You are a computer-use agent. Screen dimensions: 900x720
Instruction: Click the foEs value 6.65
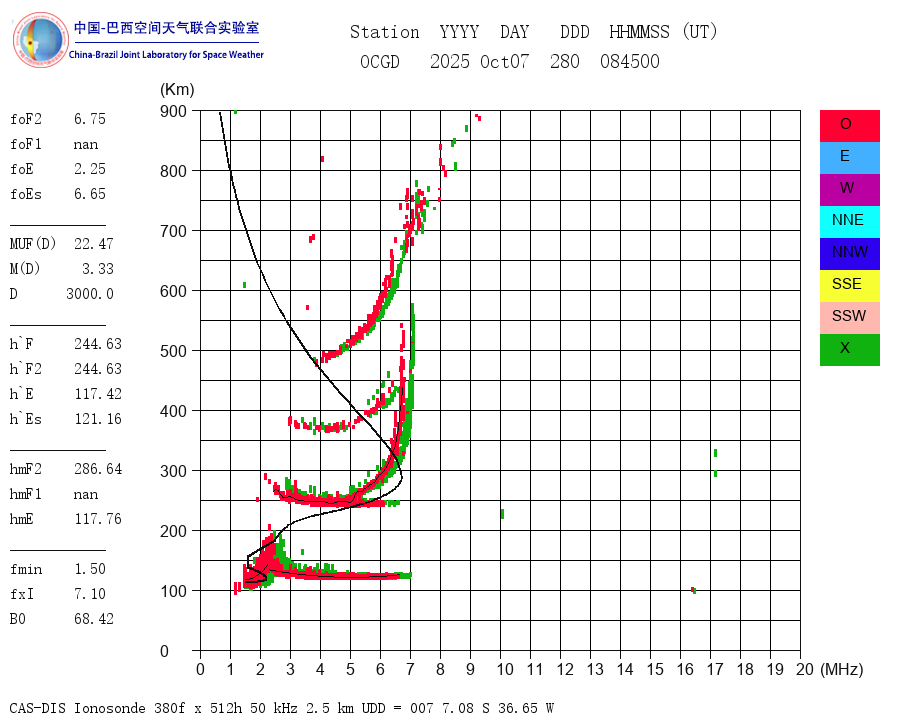[90, 194]
